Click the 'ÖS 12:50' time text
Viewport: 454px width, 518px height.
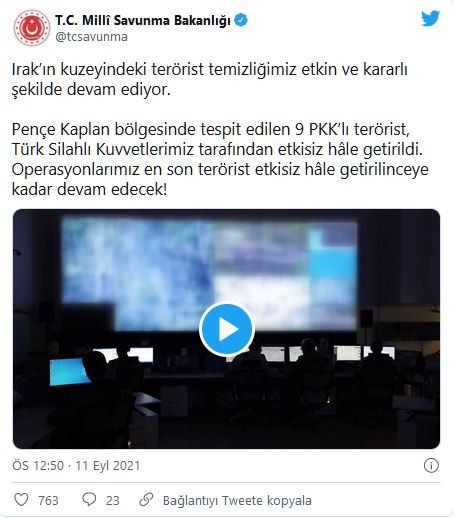(38, 465)
